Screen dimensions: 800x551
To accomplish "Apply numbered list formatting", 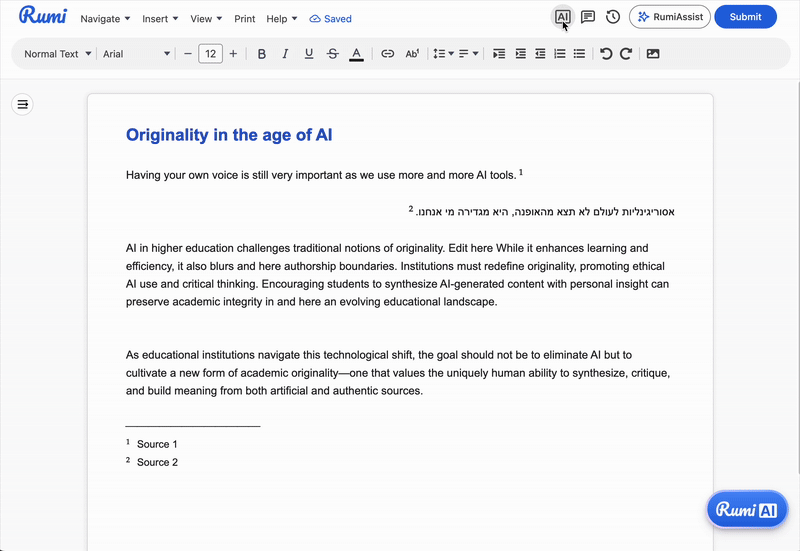I will (x=560, y=54).
